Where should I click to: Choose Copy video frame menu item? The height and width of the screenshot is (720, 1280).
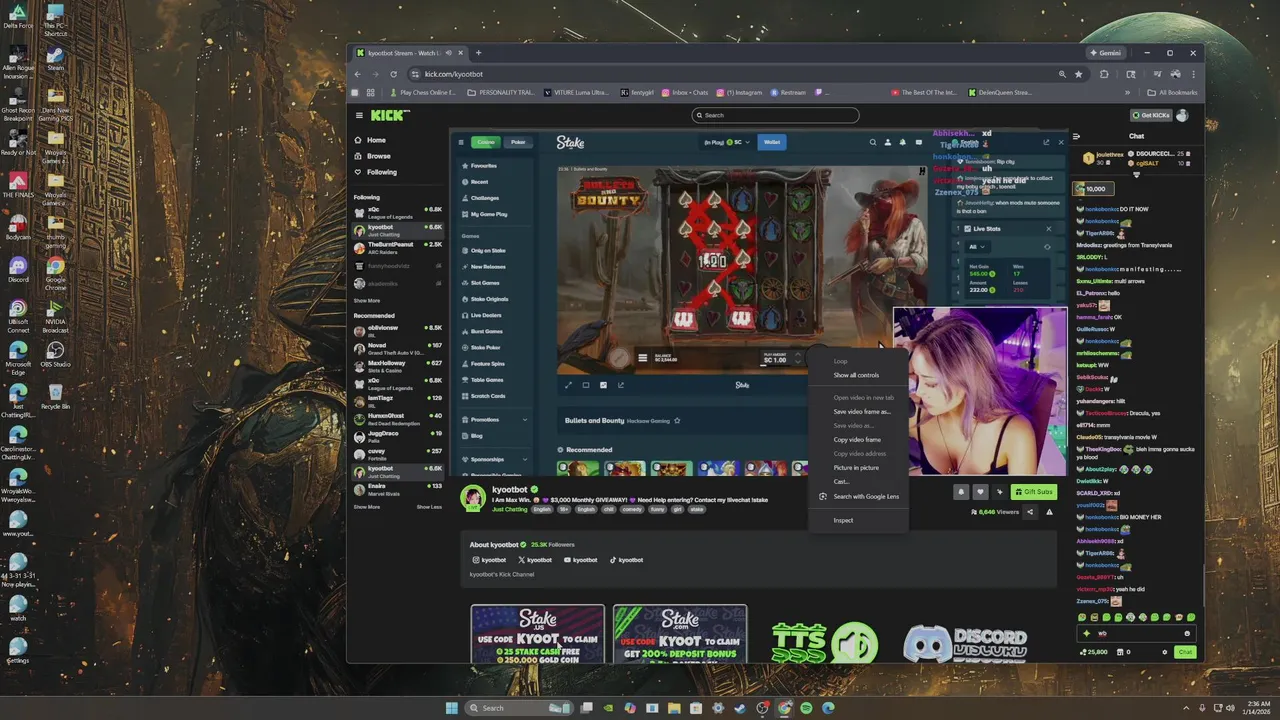point(857,439)
